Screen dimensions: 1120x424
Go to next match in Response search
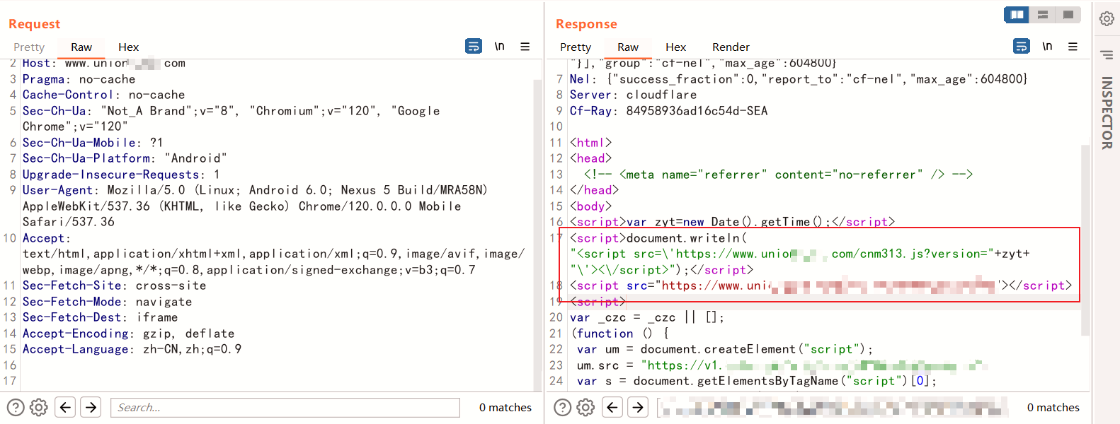[637, 408]
